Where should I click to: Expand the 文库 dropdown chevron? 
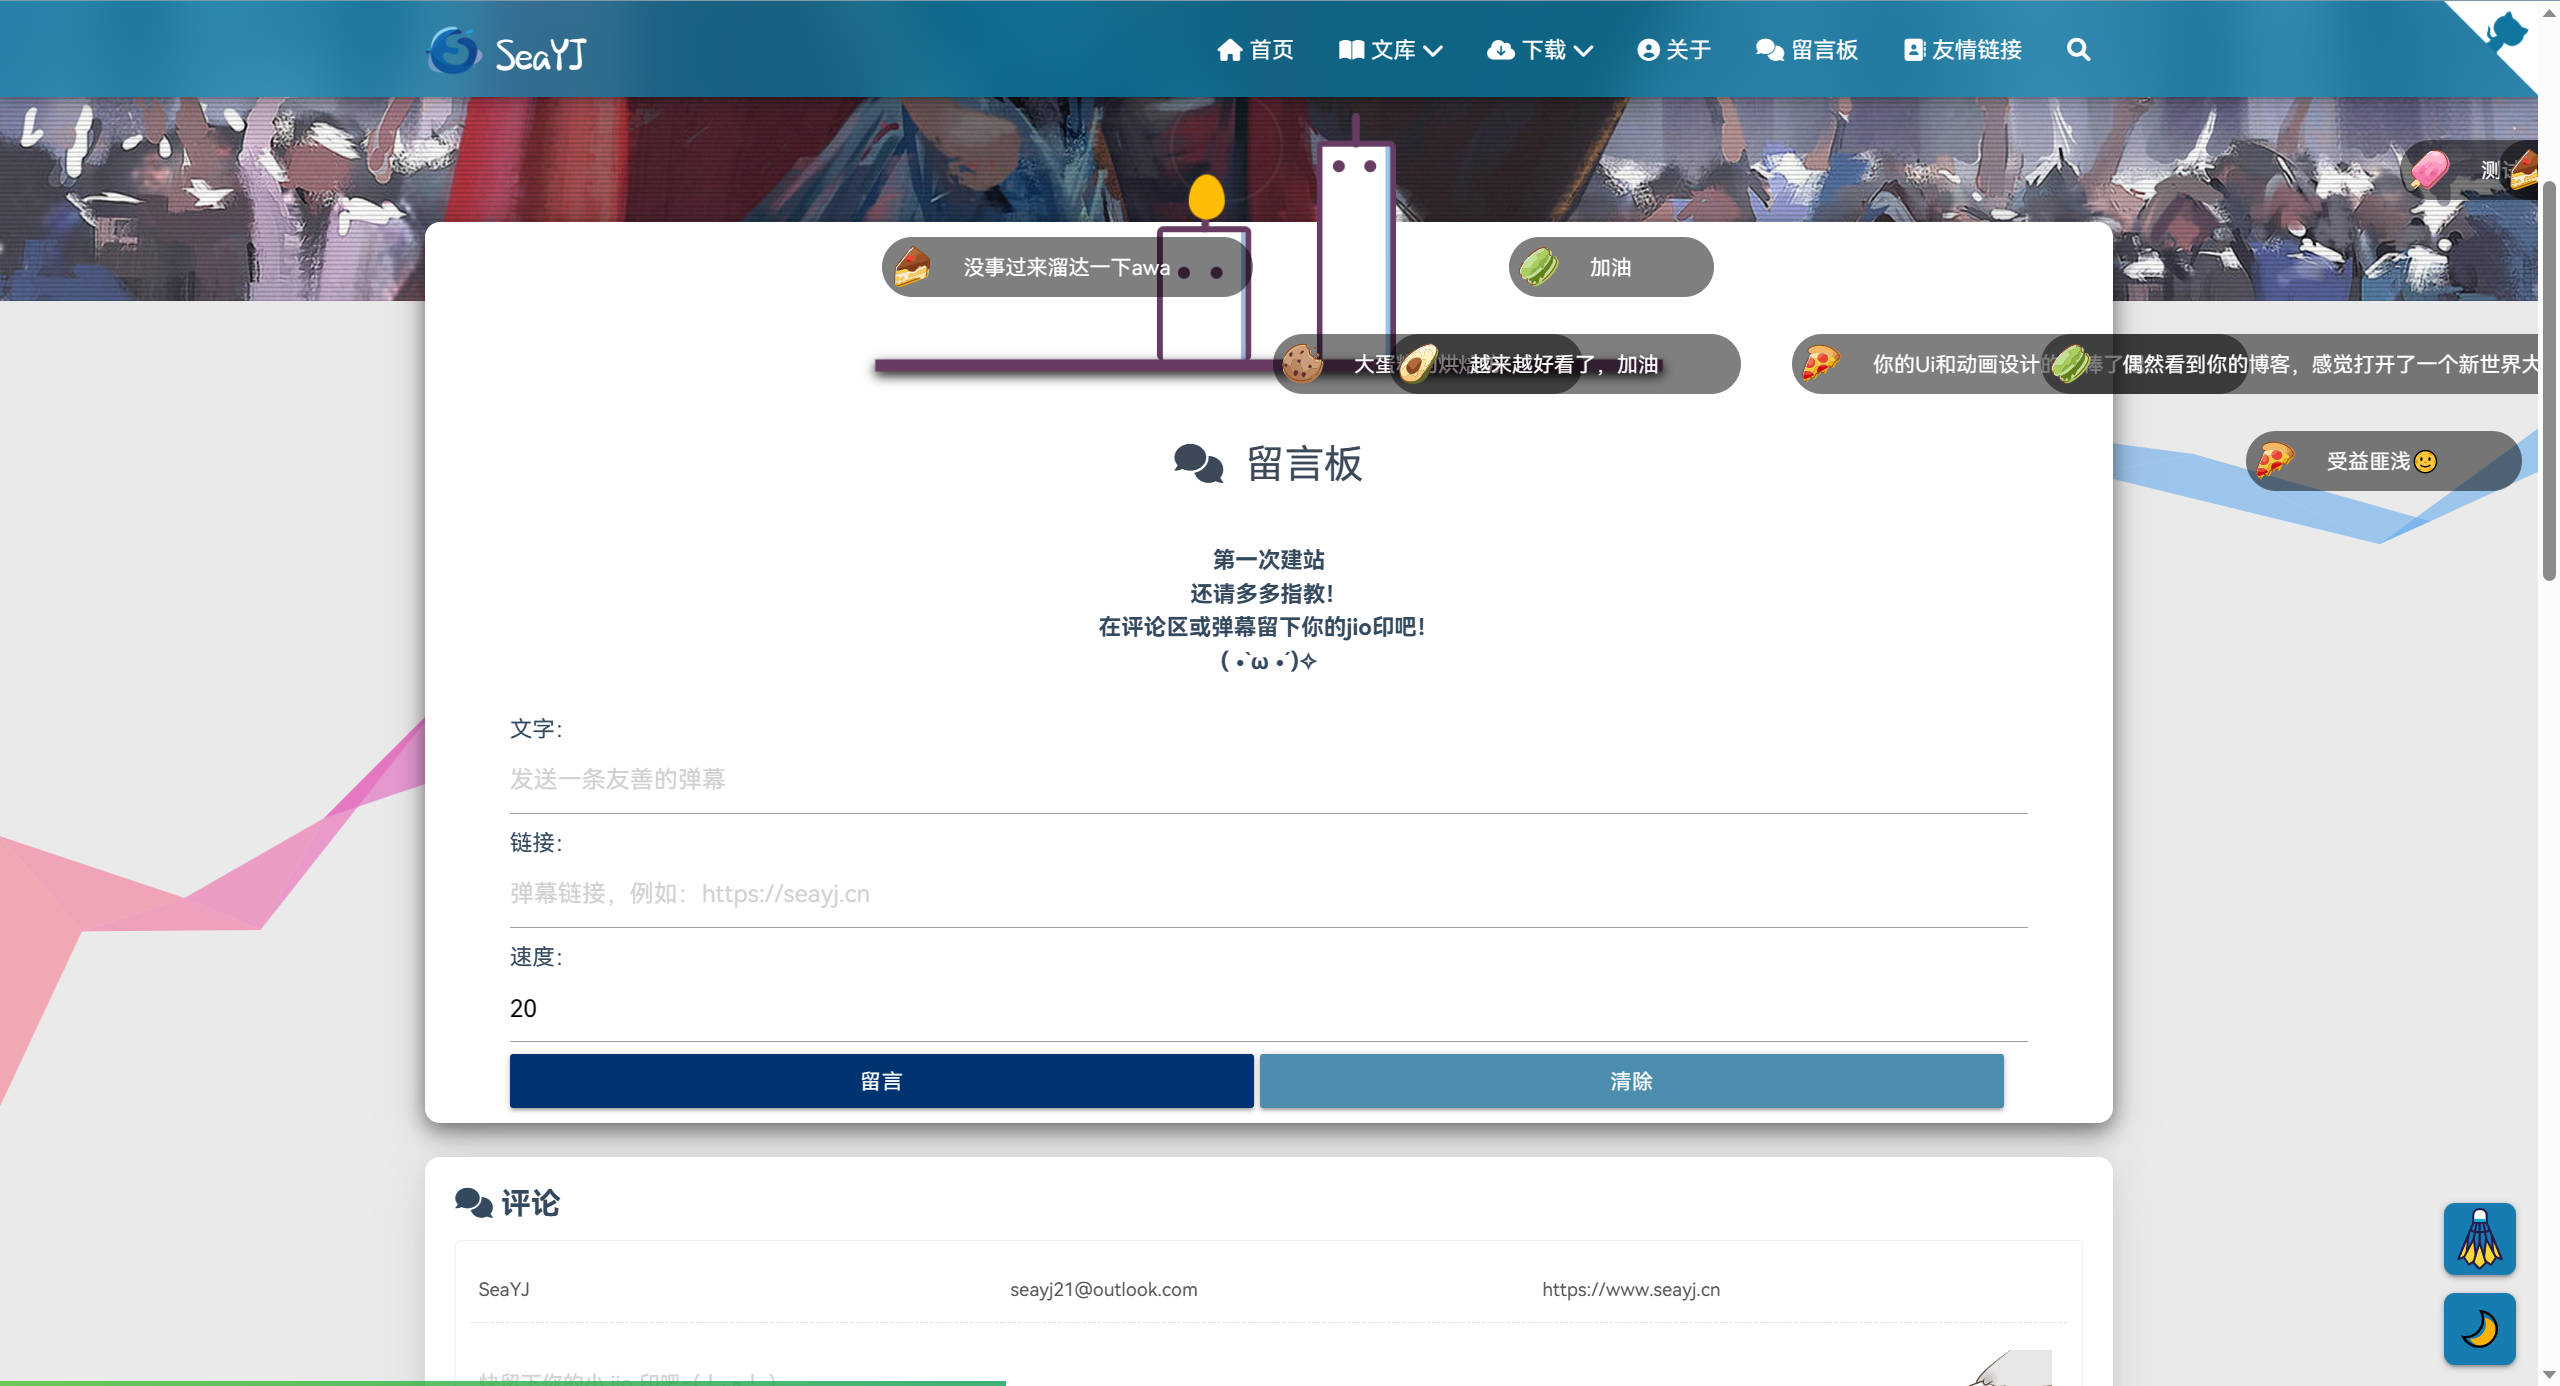[x=1433, y=51]
